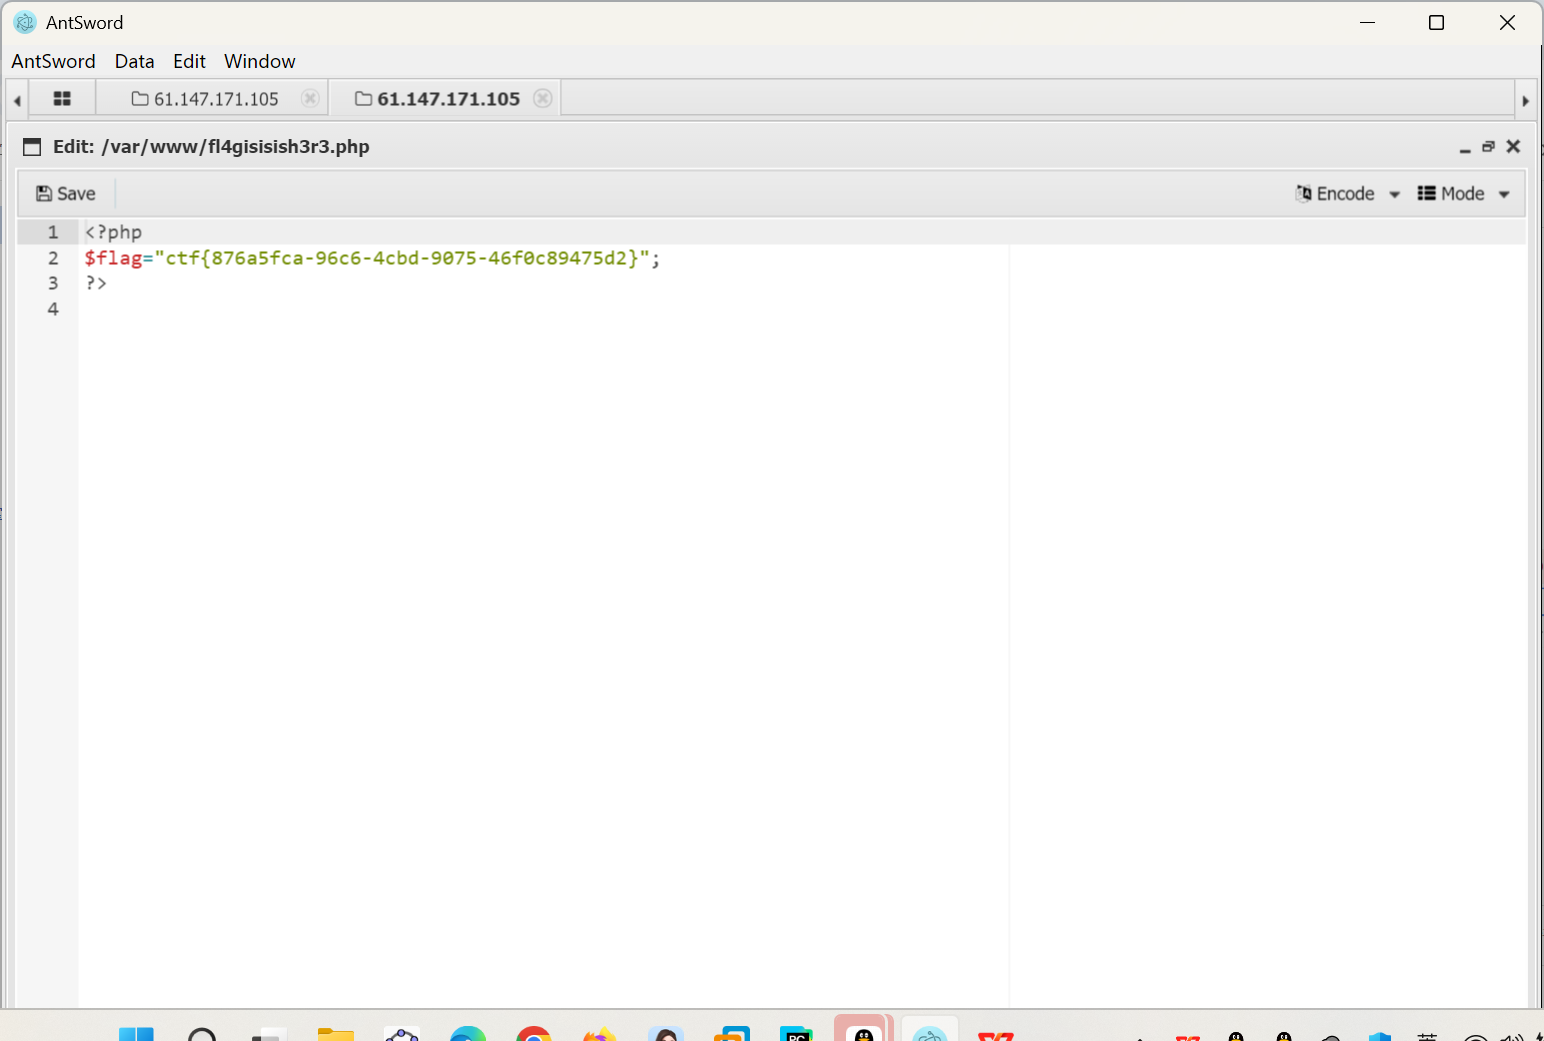Open the Data menu
Image resolution: width=1544 pixels, height=1041 pixels.
pyautogui.click(x=134, y=61)
